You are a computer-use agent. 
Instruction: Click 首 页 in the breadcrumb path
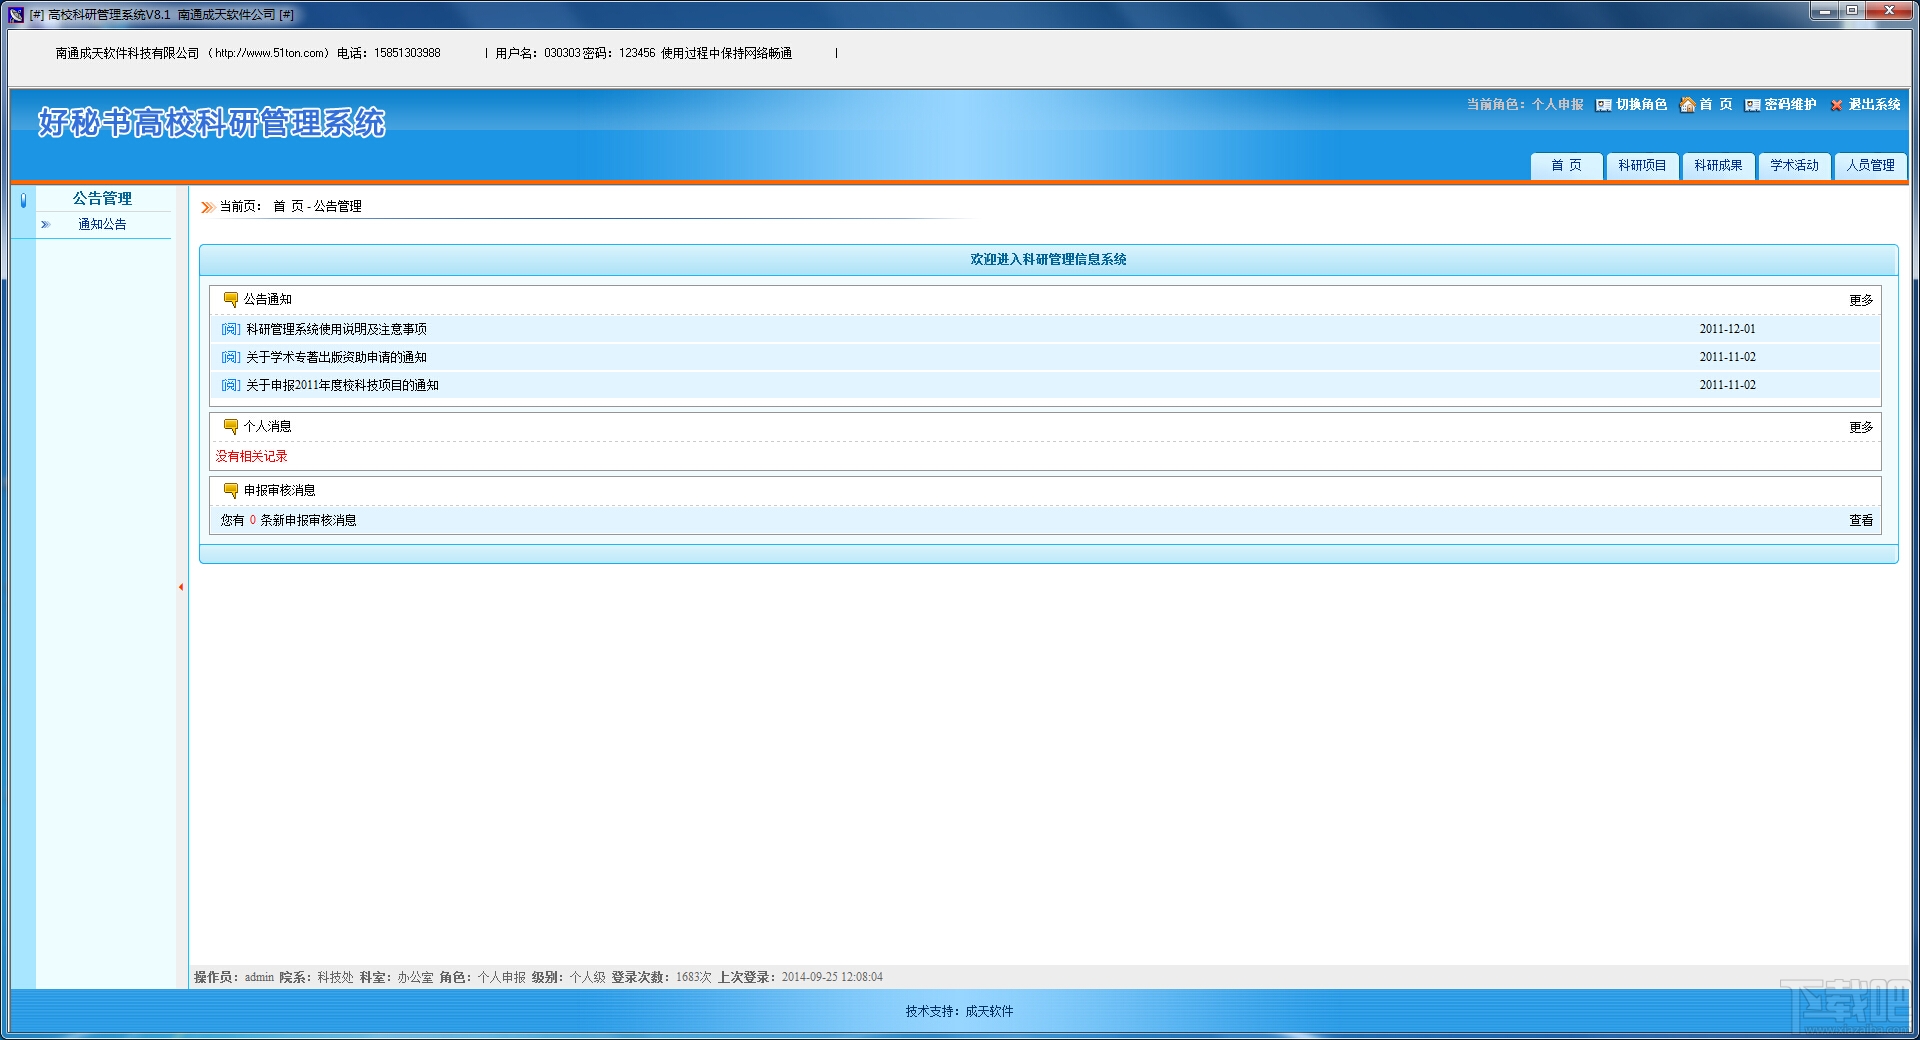pos(288,206)
